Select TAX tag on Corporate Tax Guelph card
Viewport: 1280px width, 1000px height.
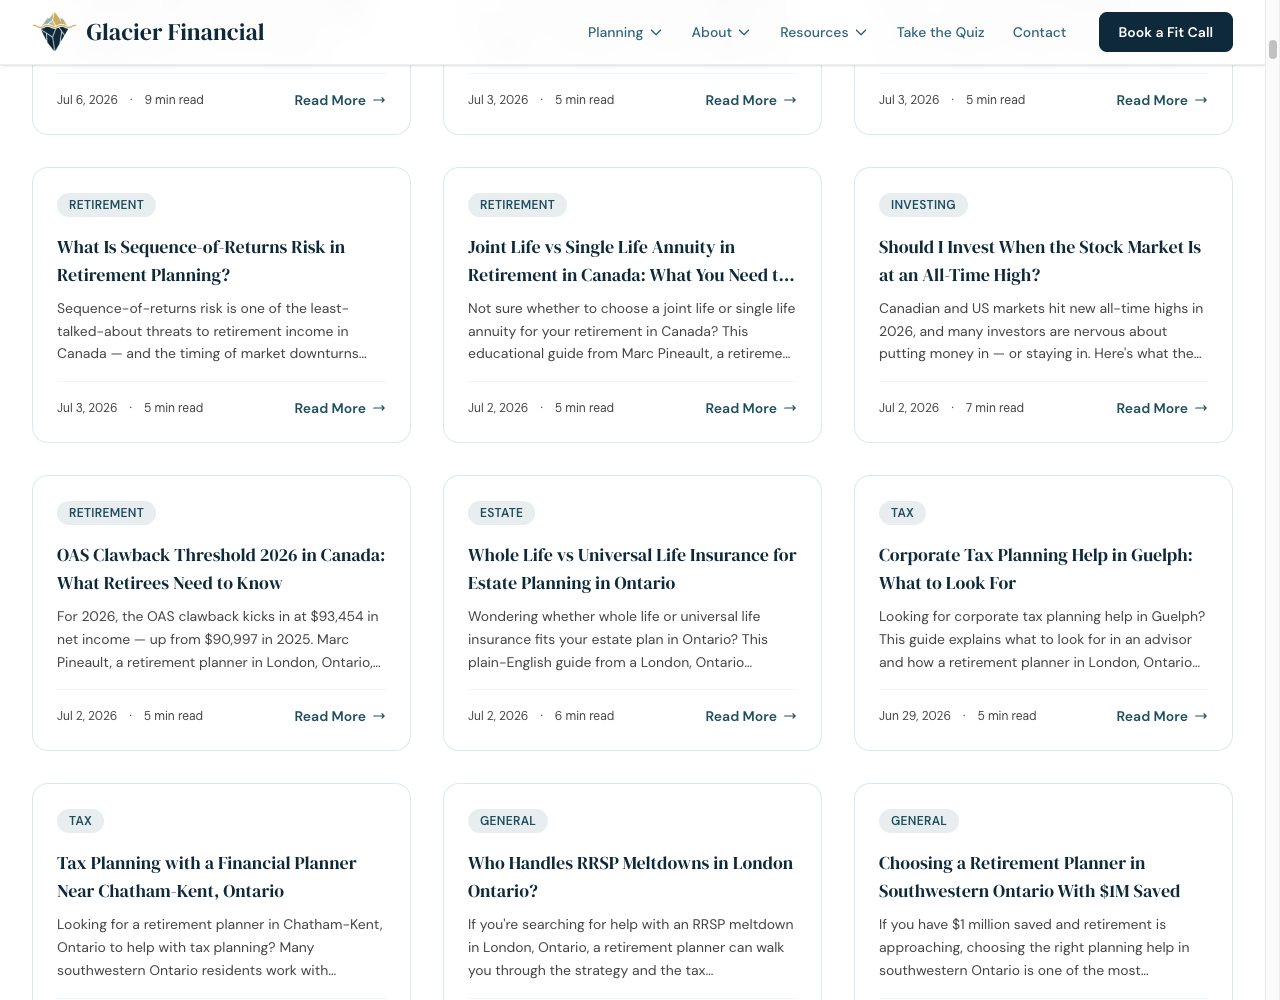pyautogui.click(x=902, y=513)
